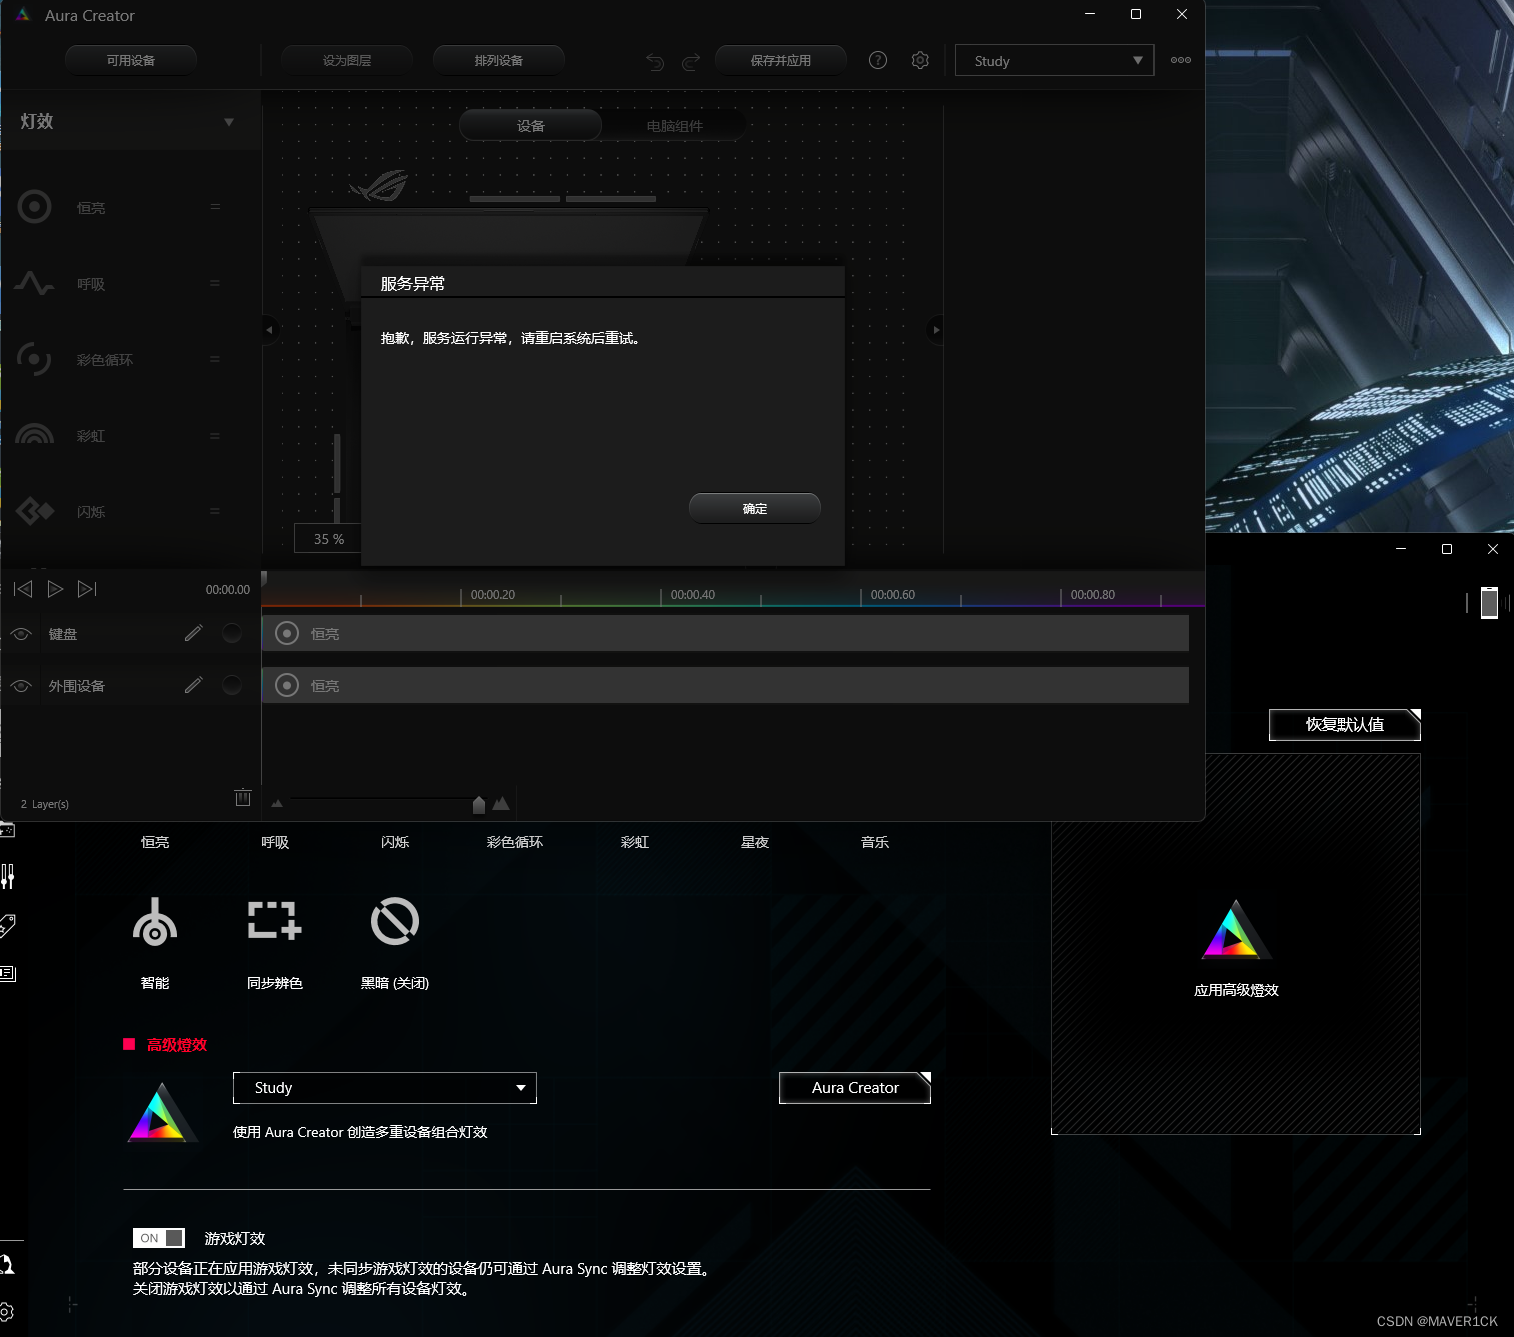The image size is (1514, 1337).
Task: Click the undo arrow in Aura Creator toolbar
Action: 655,62
